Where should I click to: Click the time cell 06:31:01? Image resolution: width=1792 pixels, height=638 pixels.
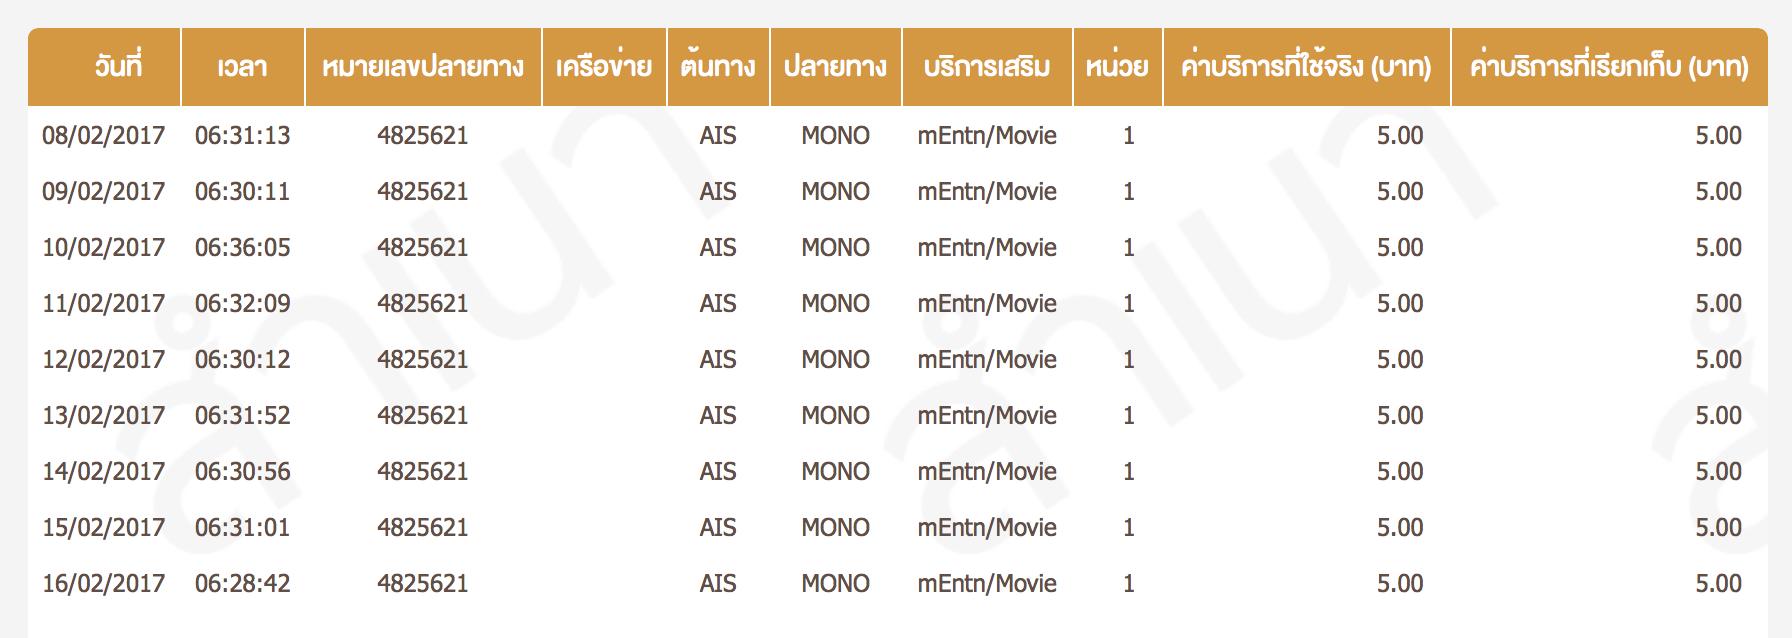click(243, 528)
